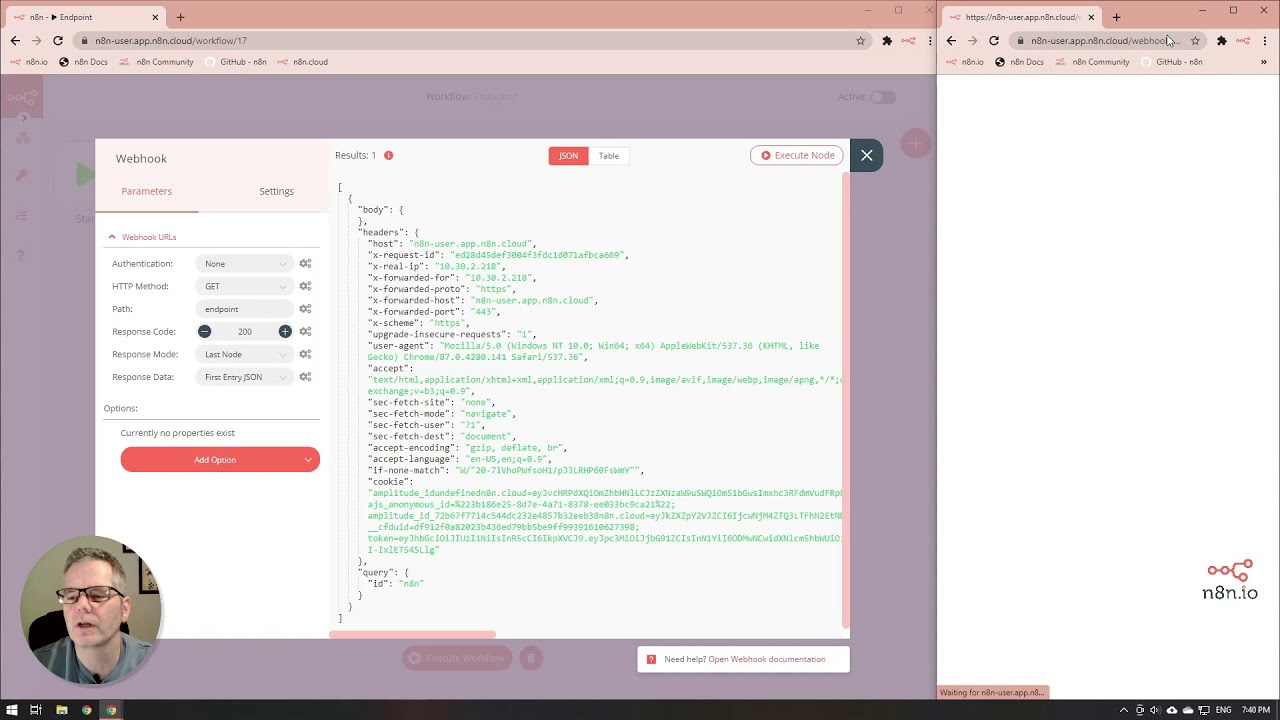
Task: Switch results view back to JSON
Action: click(x=568, y=155)
